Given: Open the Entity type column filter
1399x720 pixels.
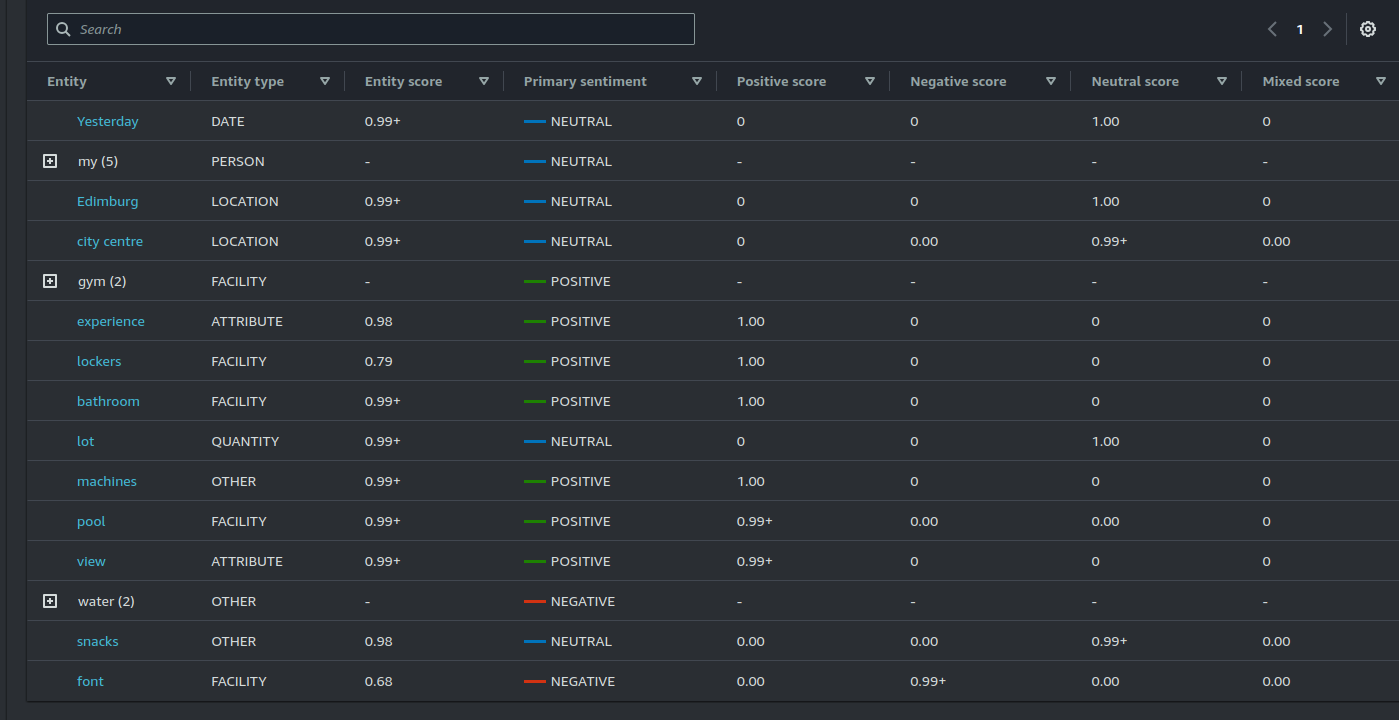Looking at the screenshot, I should coord(325,81).
